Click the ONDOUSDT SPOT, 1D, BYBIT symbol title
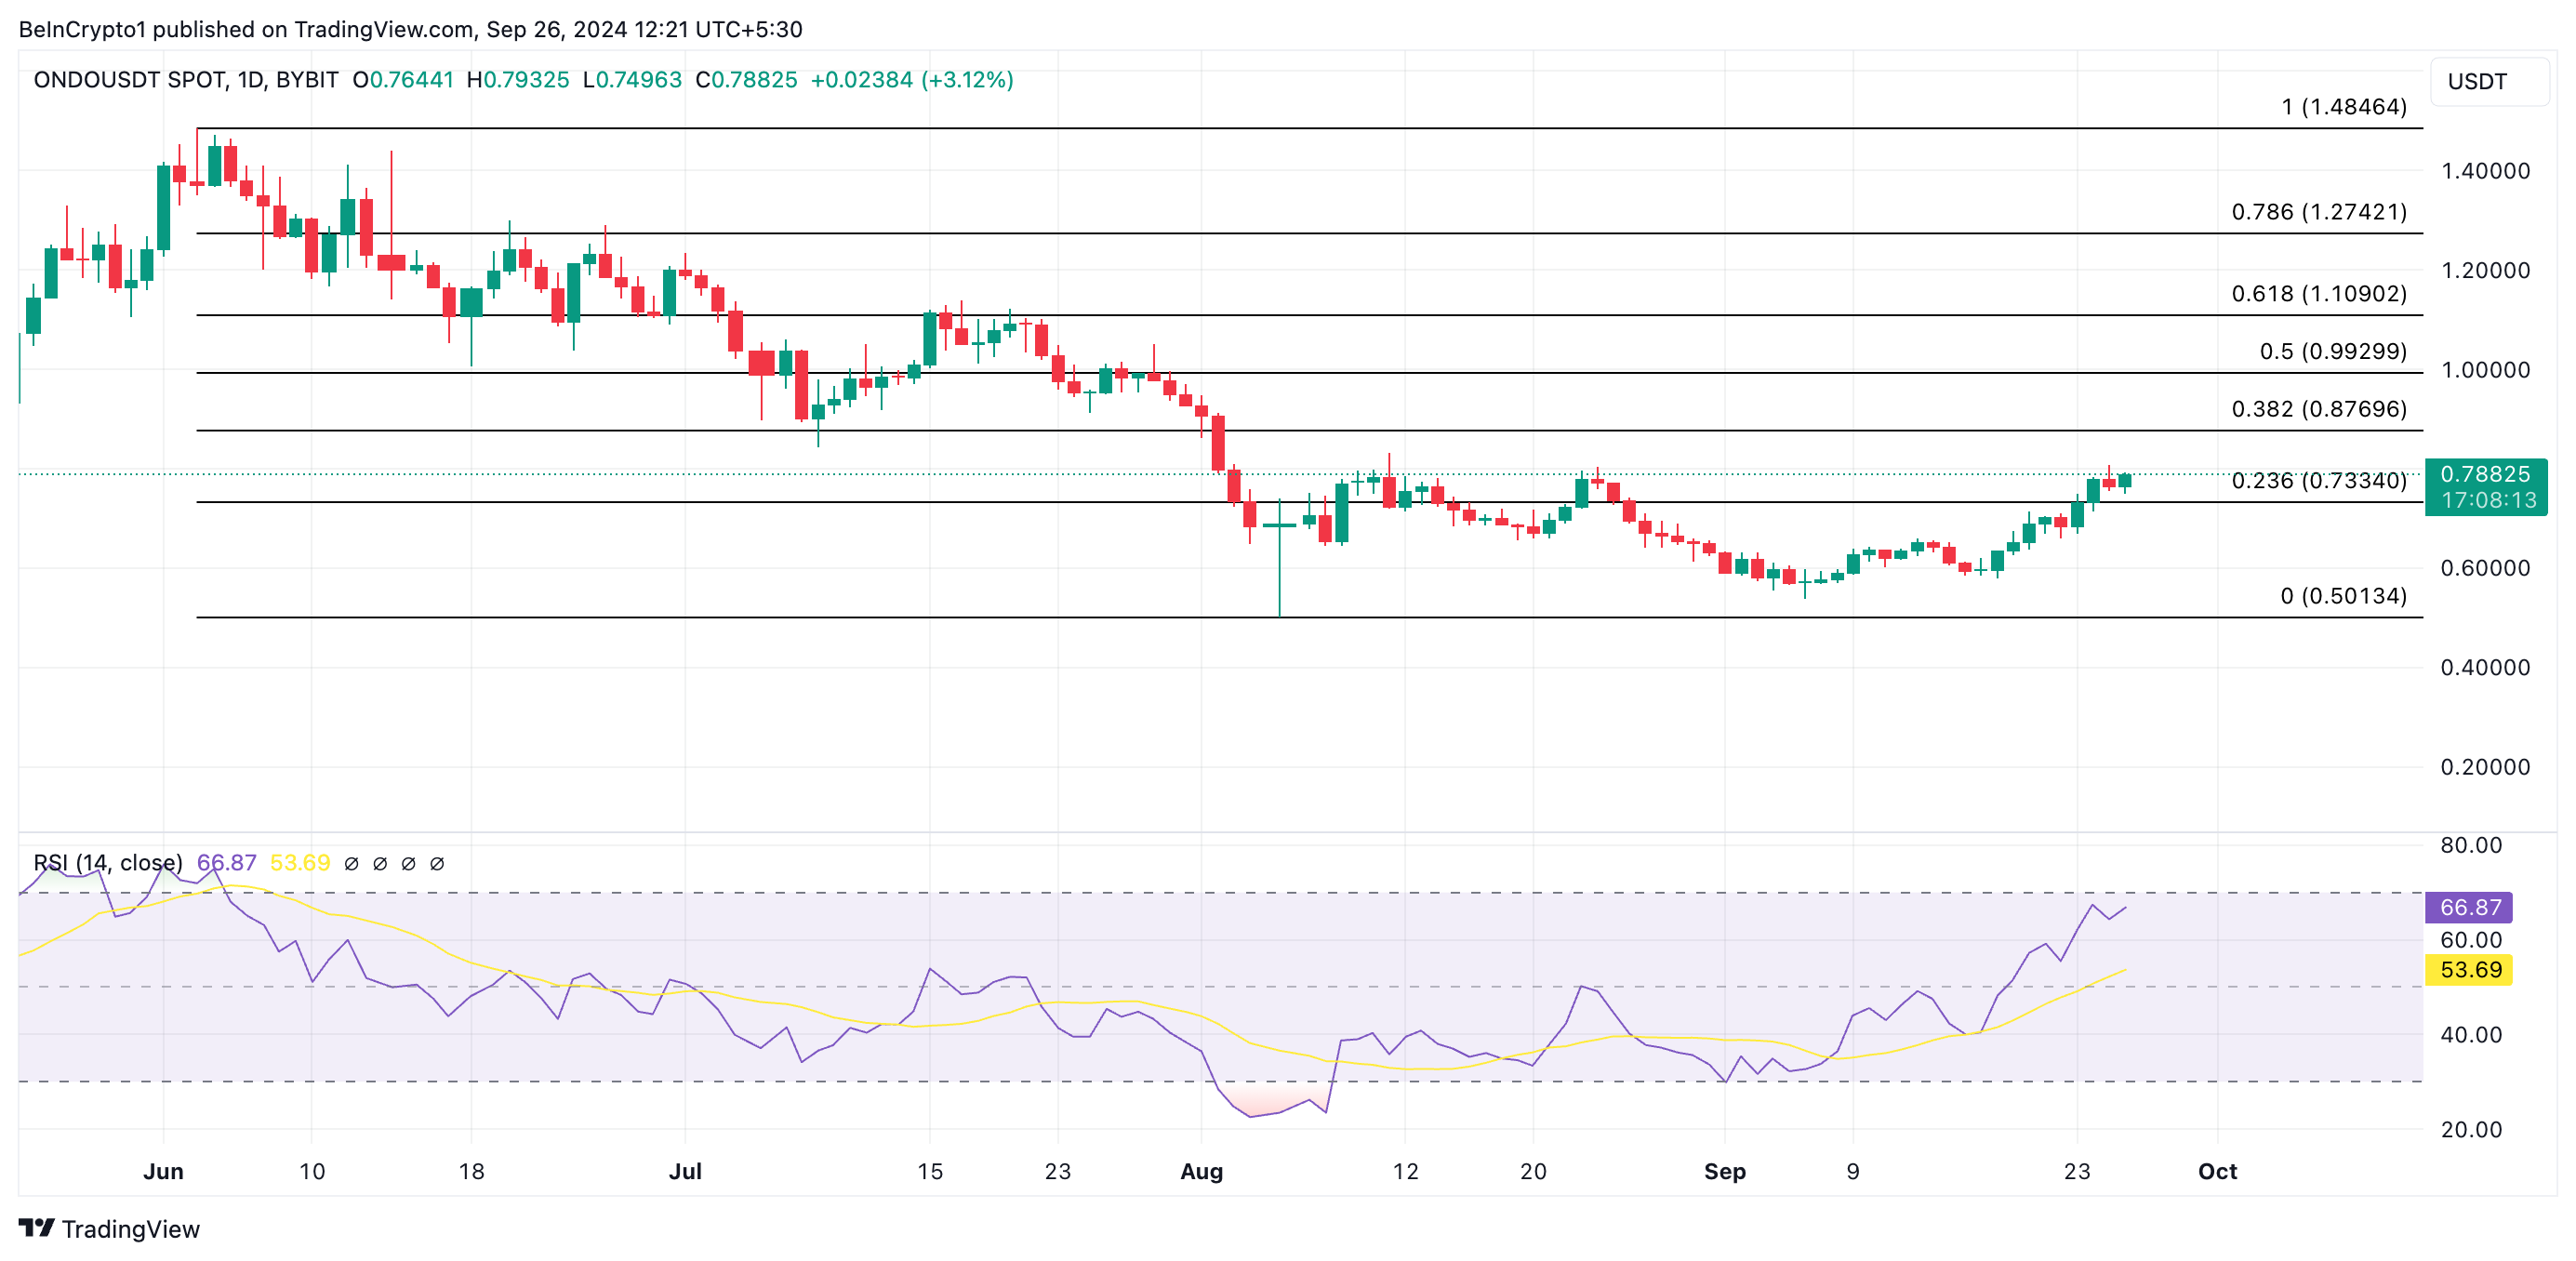2576x1261 pixels. coord(186,80)
